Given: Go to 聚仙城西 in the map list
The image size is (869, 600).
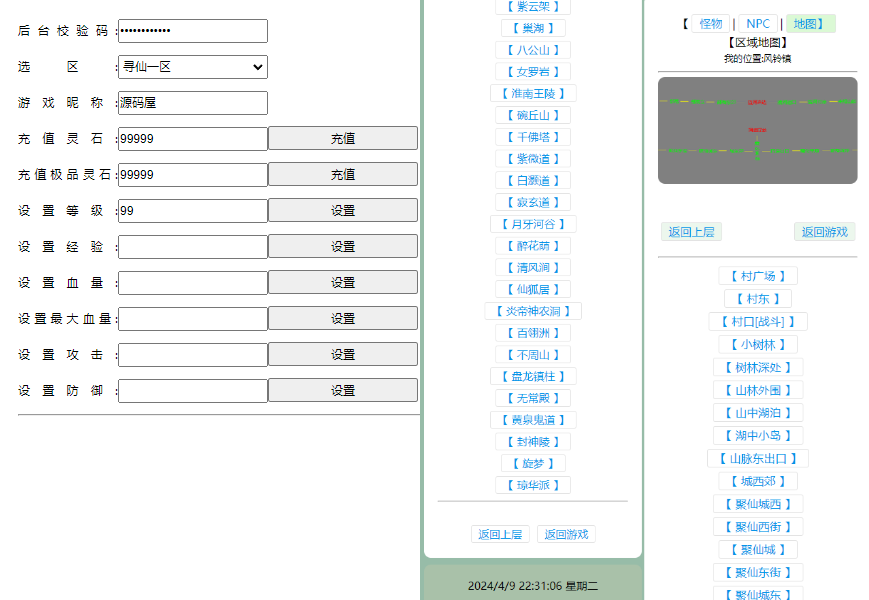Looking at the screenshot, I should [x=758, y=505].
